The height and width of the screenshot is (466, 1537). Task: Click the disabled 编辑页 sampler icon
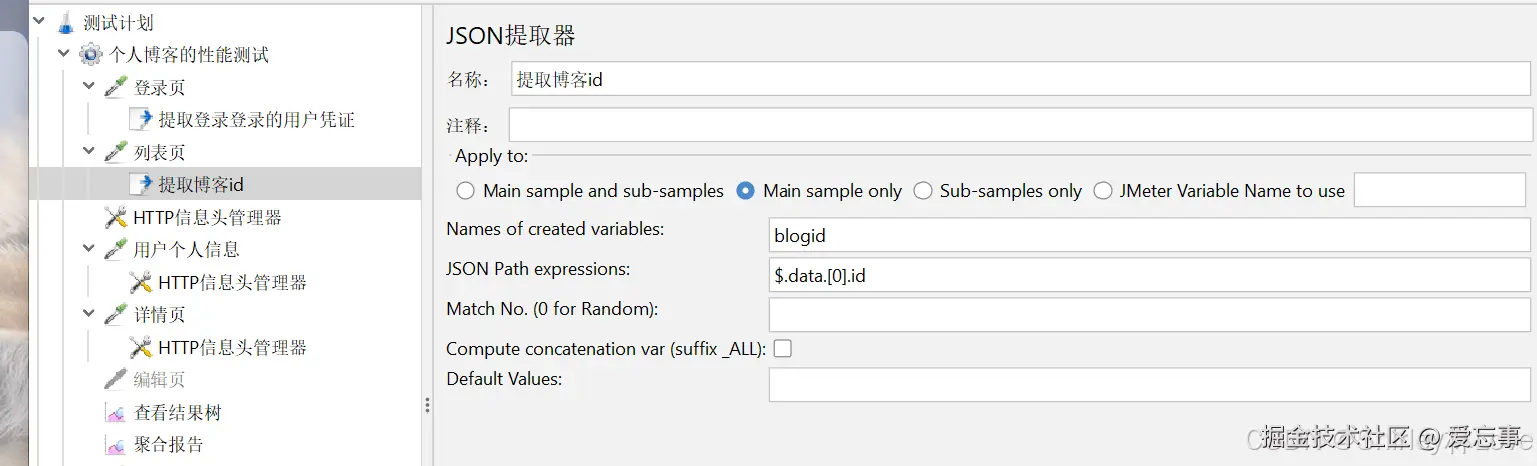point(116,380)
